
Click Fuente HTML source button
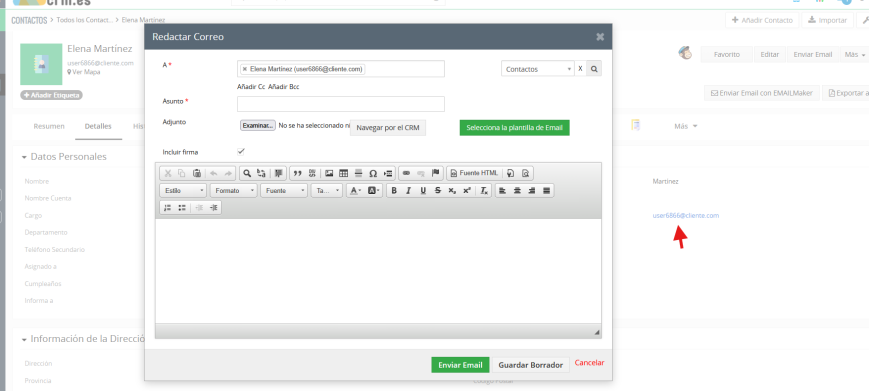click(474, 173)
